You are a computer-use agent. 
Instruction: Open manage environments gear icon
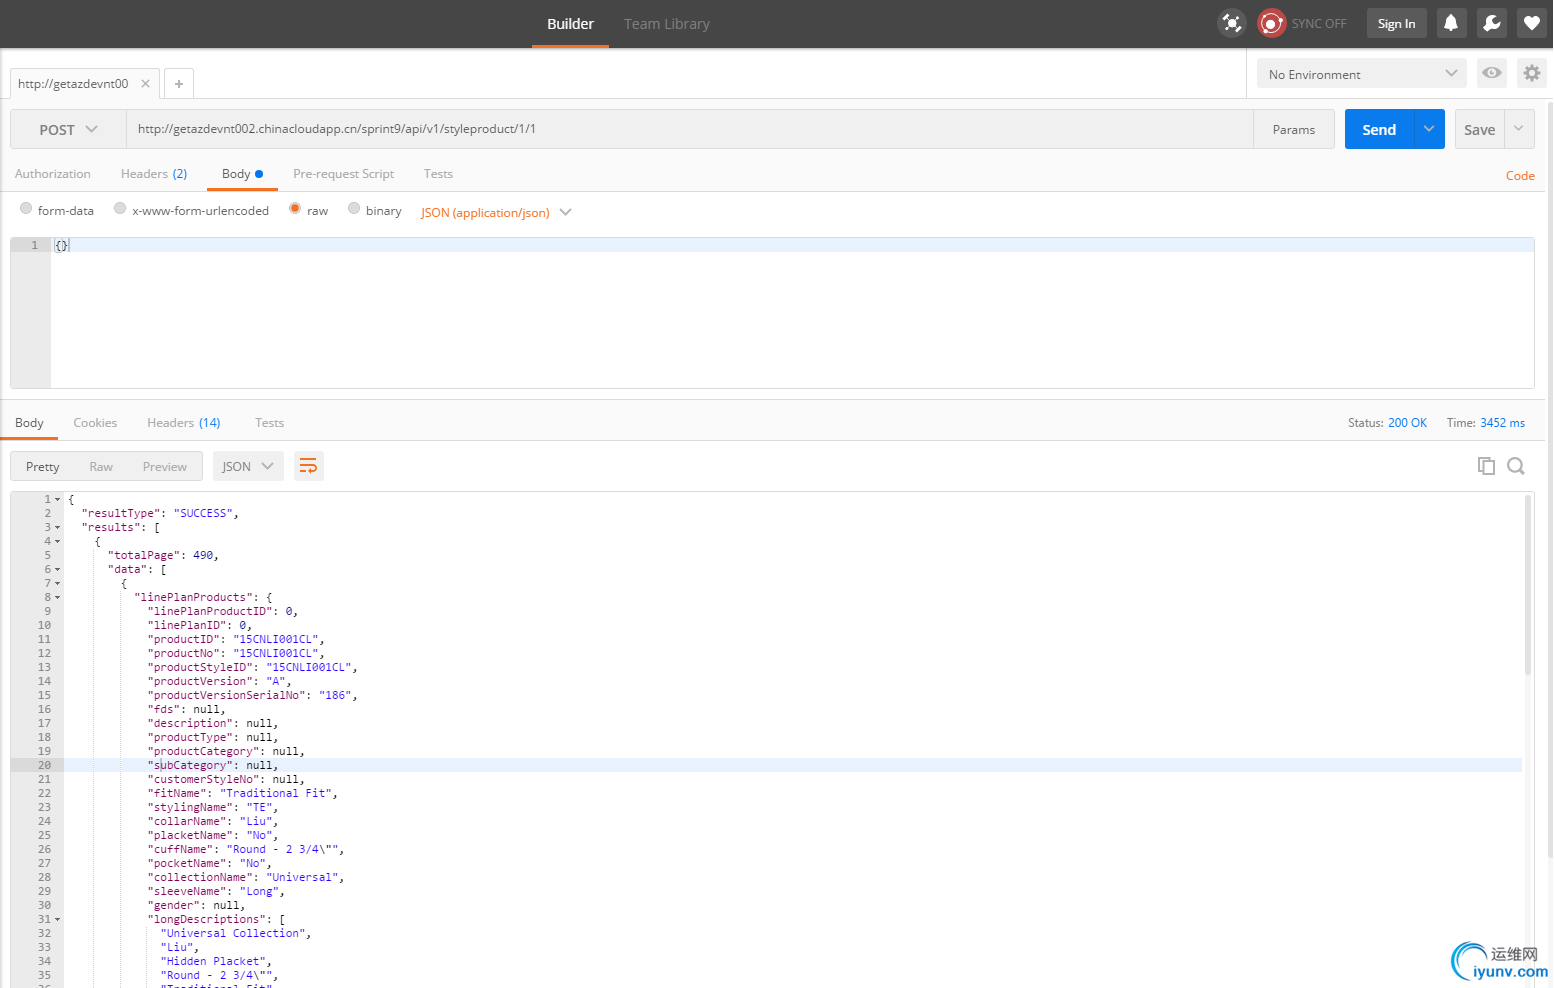[x=1531, y=73]
